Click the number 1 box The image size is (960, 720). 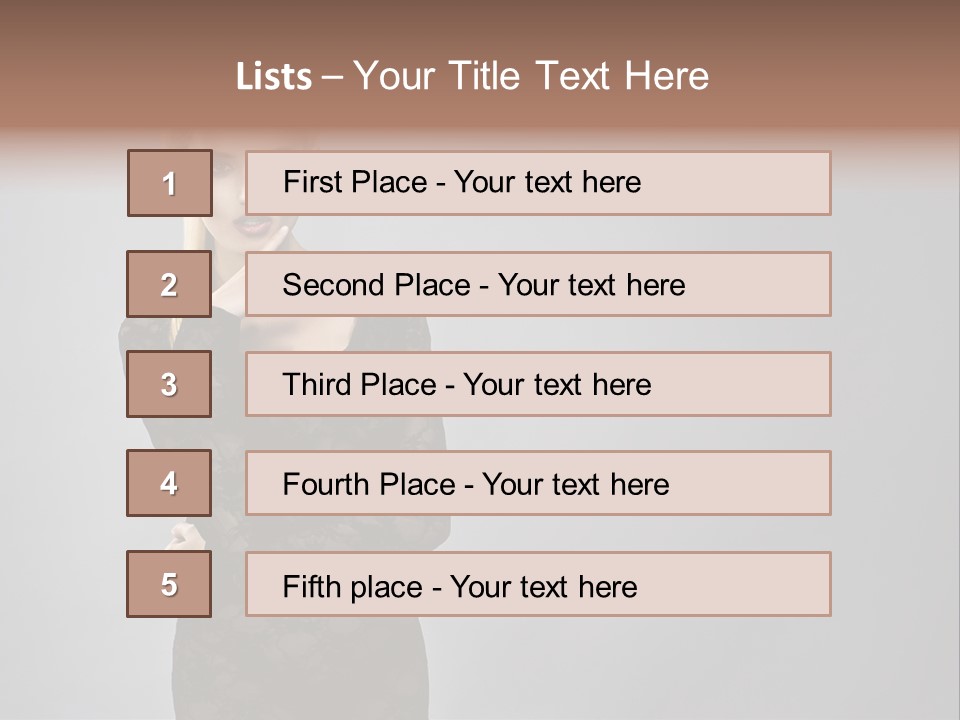(170, 183)
